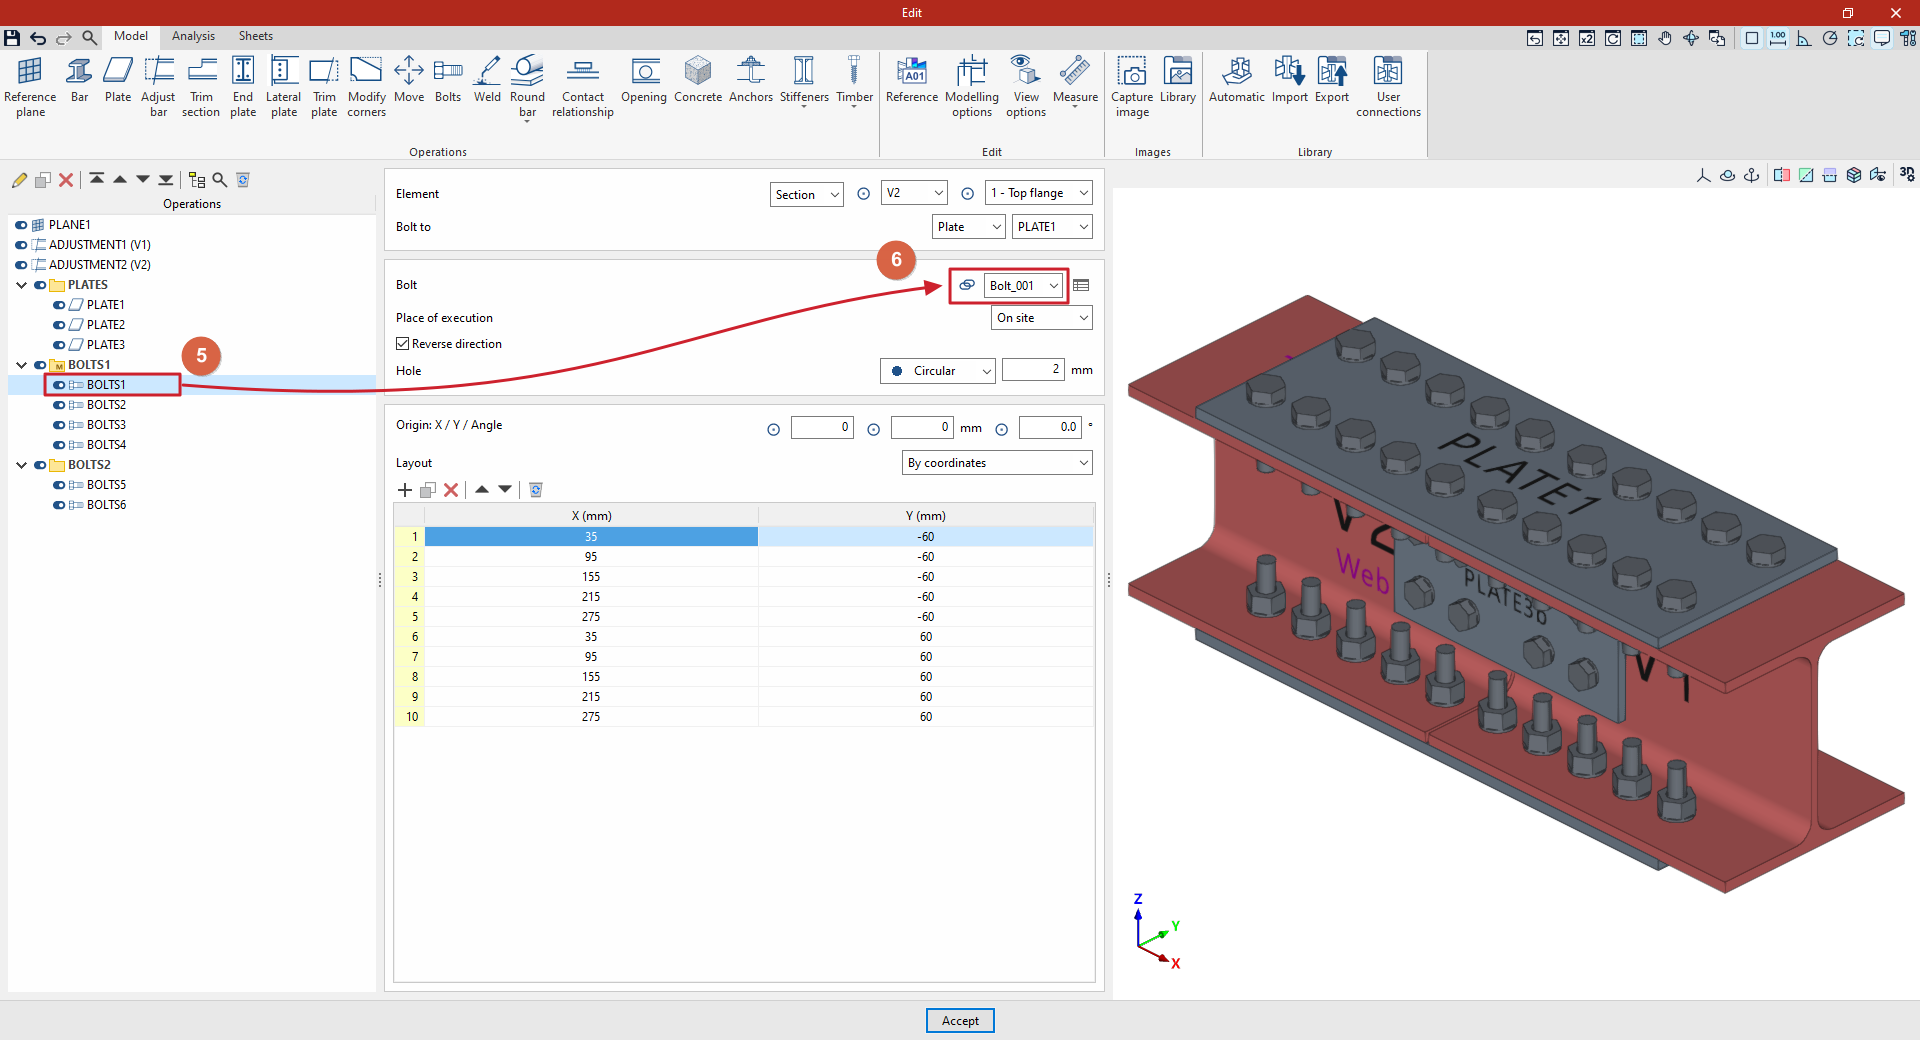Click the Capture image icon
The image size is (1920, 1040).
1132,87
